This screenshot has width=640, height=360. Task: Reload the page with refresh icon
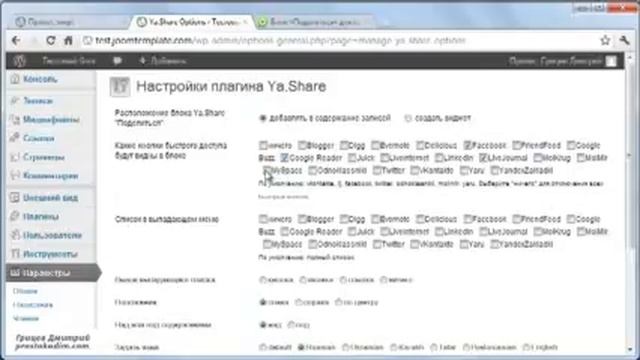[51, 40]
